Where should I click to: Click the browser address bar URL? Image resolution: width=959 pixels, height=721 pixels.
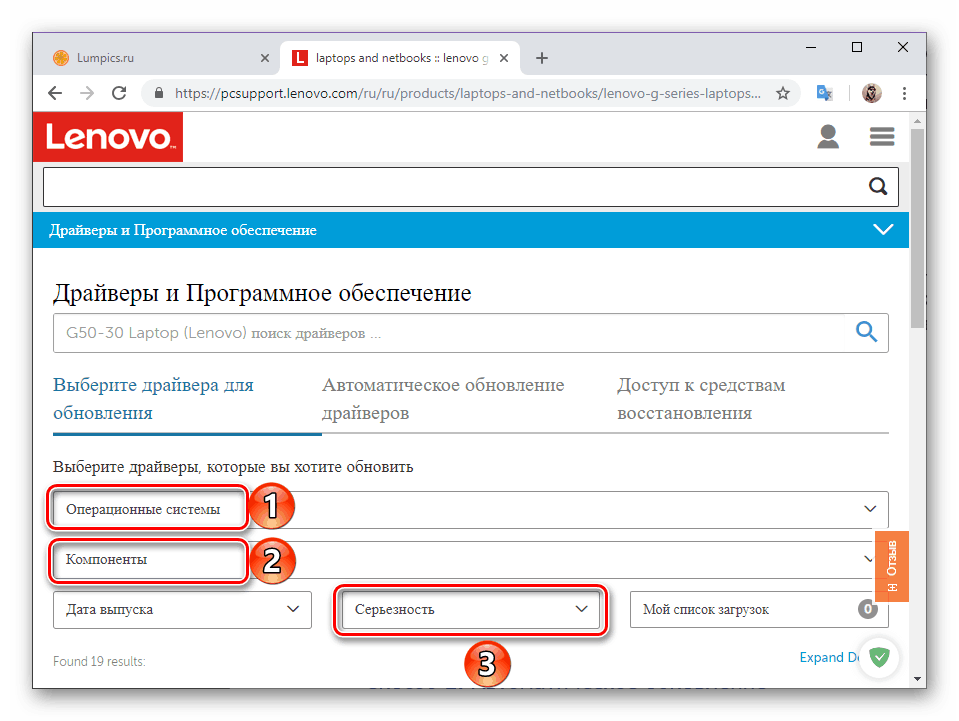[x=467, y=93]
